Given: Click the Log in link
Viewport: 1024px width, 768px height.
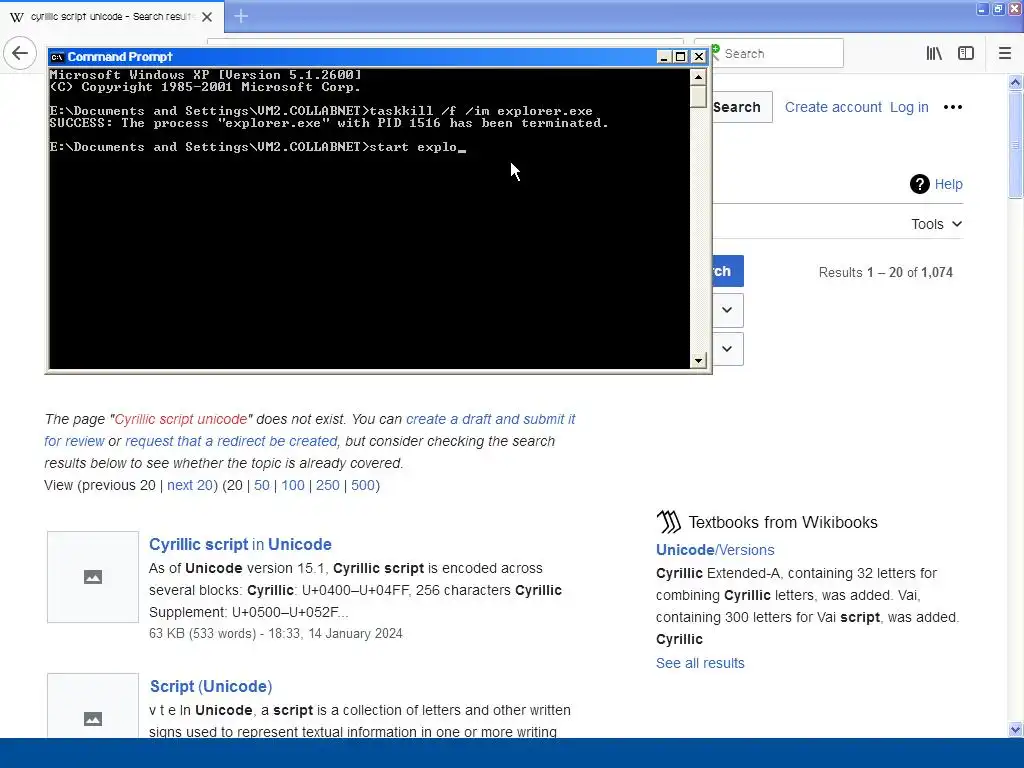Looking at the screenshot, I should coord(909,107).
